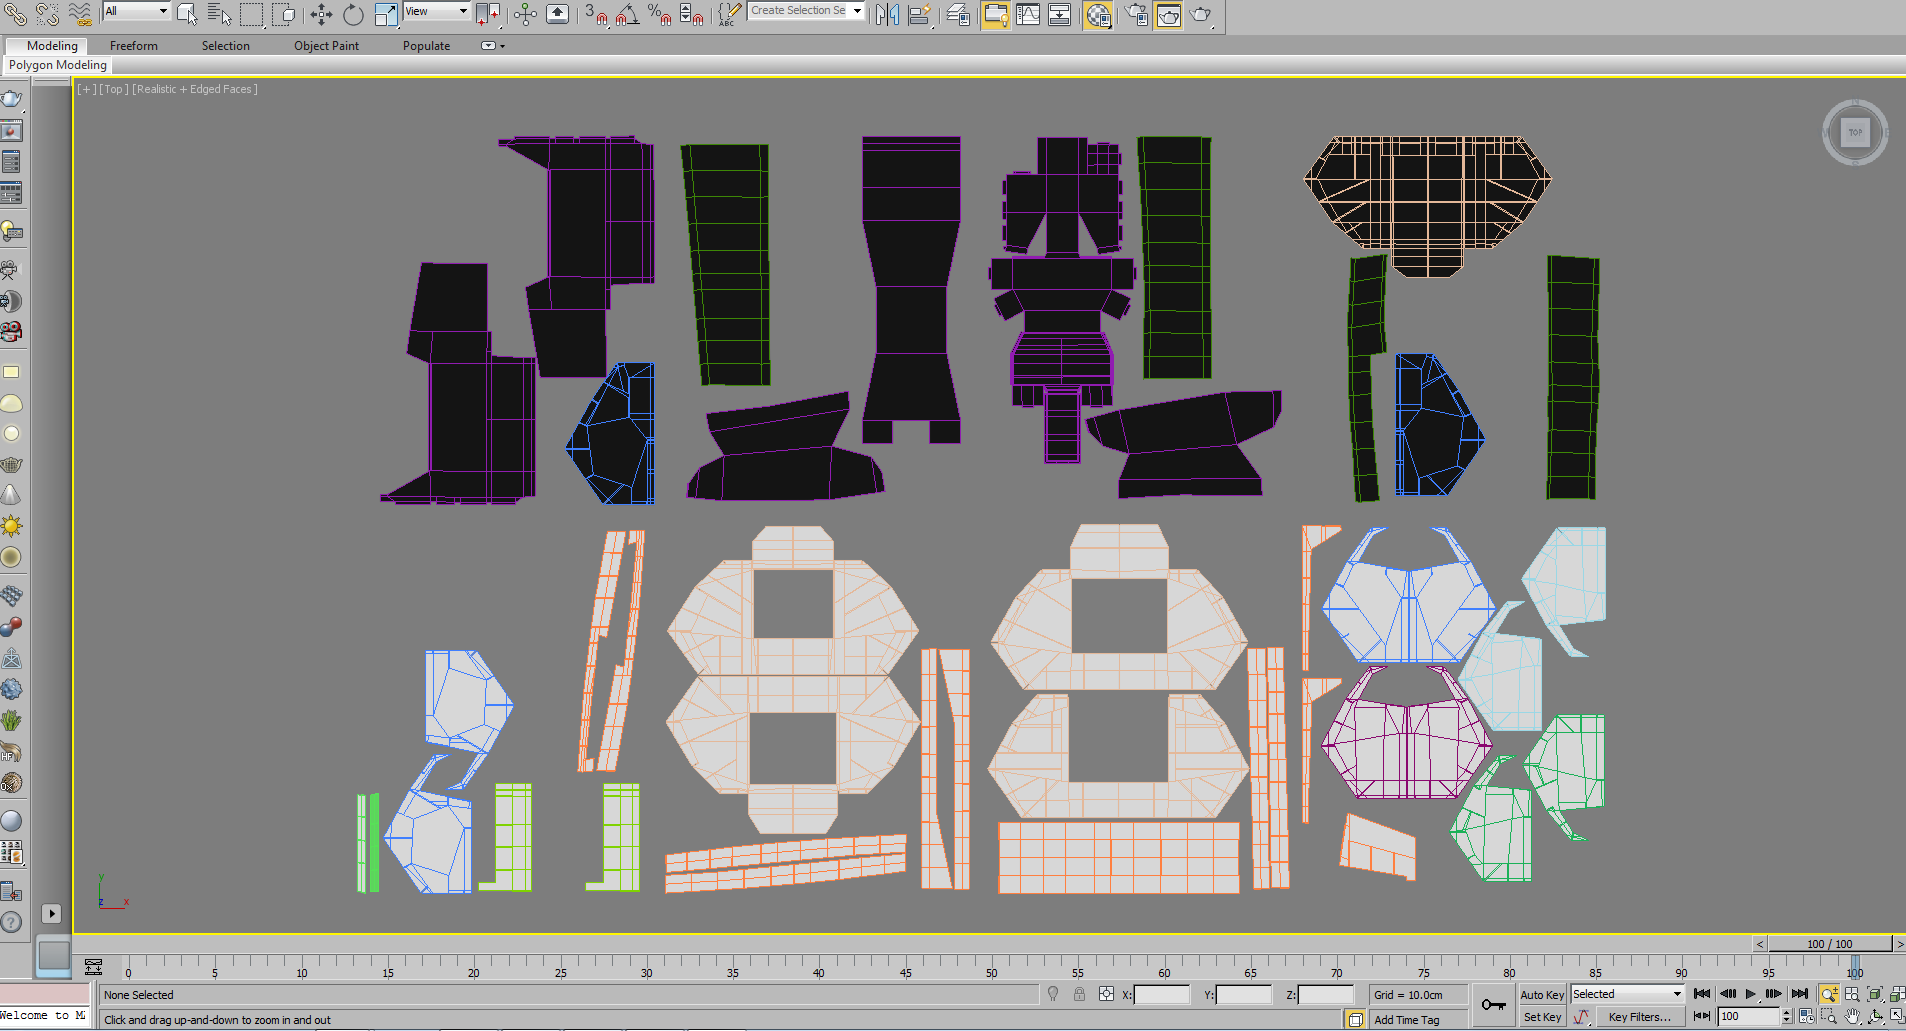The image size is (1906, 1031).
Task: Toggle the Selection Lock padlock
Action: point(1079,994)
